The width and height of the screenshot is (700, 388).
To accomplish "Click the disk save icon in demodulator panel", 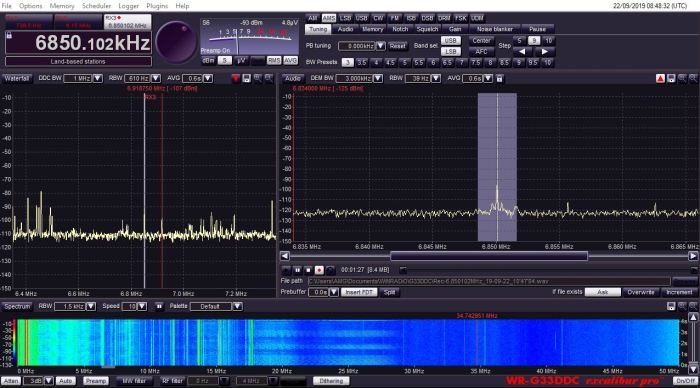I will [x=671, y=79].
